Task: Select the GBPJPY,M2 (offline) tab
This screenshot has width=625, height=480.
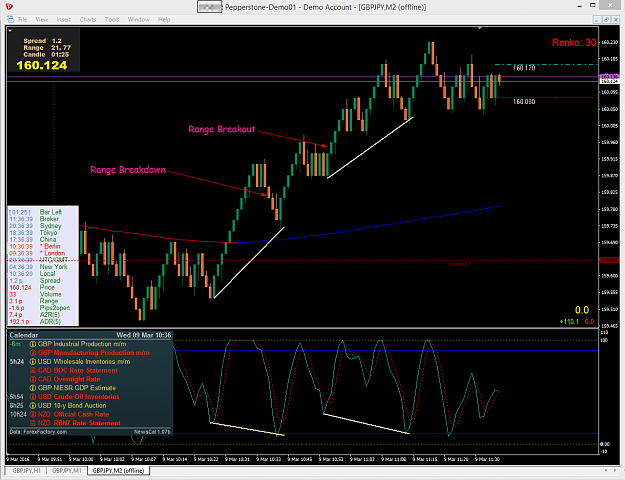Action: (118, 470)
